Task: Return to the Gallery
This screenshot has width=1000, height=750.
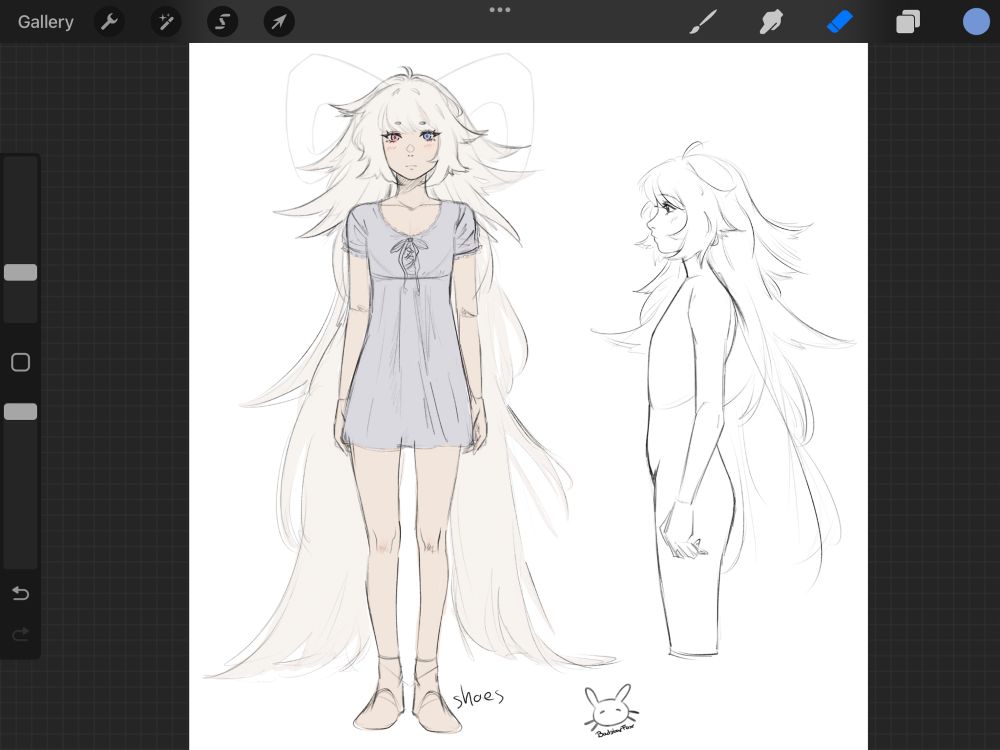Action: tap(45, 22)
